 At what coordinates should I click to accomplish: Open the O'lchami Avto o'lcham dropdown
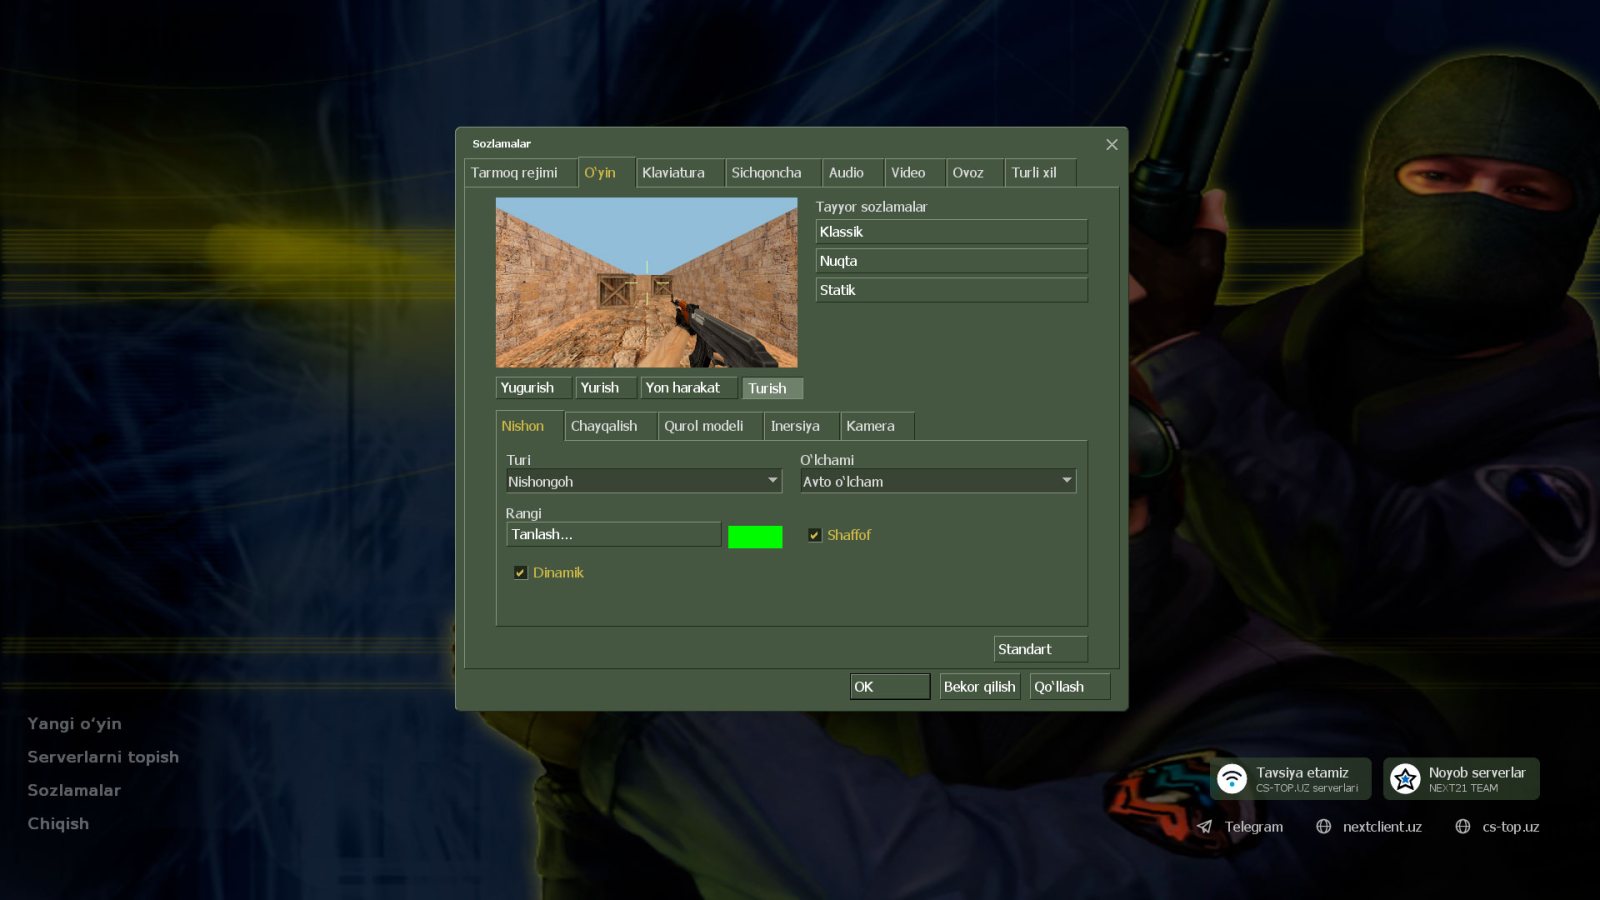[937, 481]
